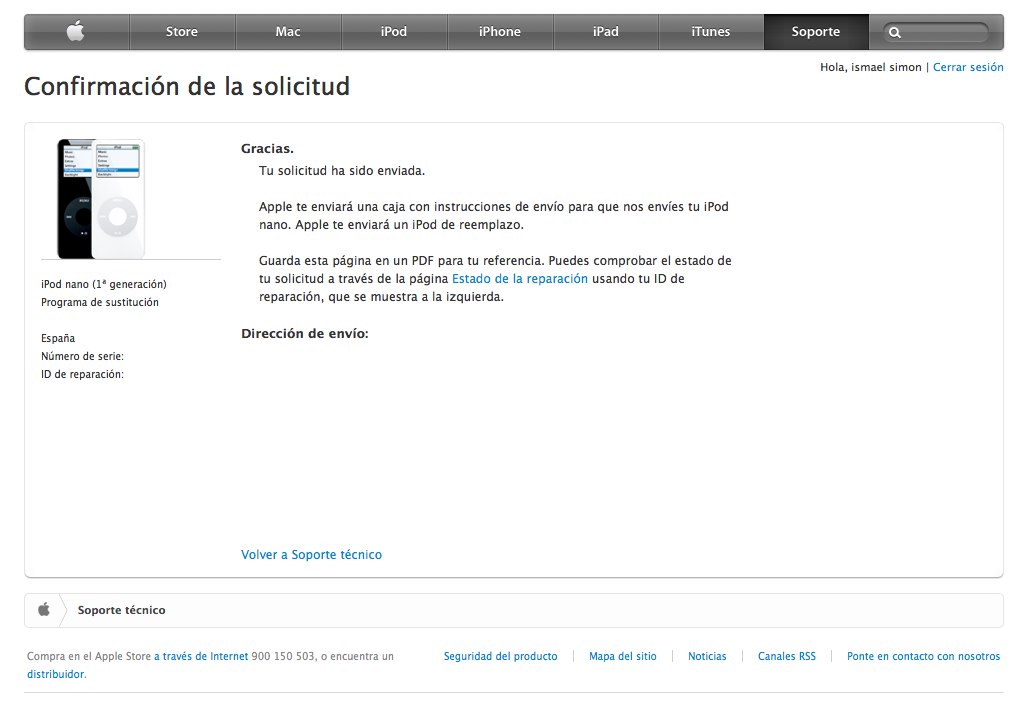Click 'iPod nano (1ª generación)' text
This screenshot has height=702, width=1024.
[104, 284]
